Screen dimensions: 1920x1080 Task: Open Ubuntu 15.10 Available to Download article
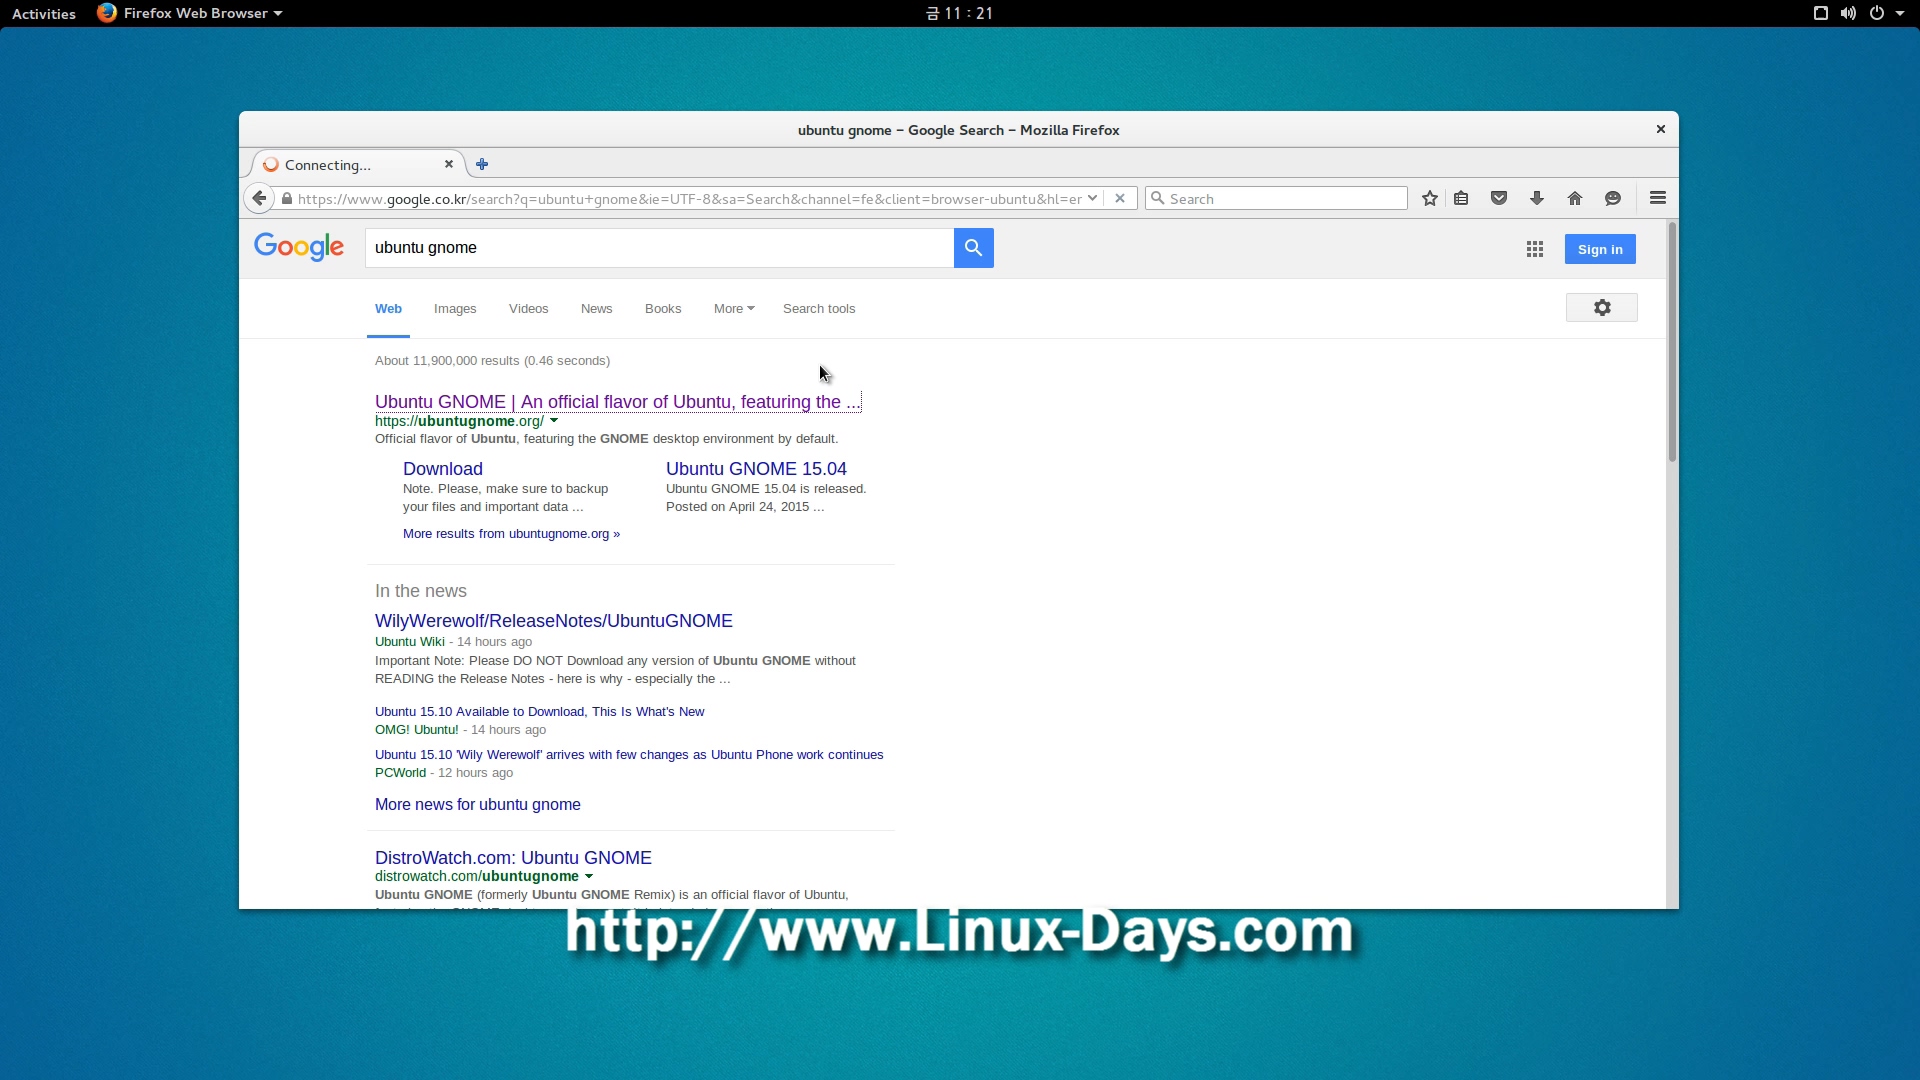coord(539,711)
